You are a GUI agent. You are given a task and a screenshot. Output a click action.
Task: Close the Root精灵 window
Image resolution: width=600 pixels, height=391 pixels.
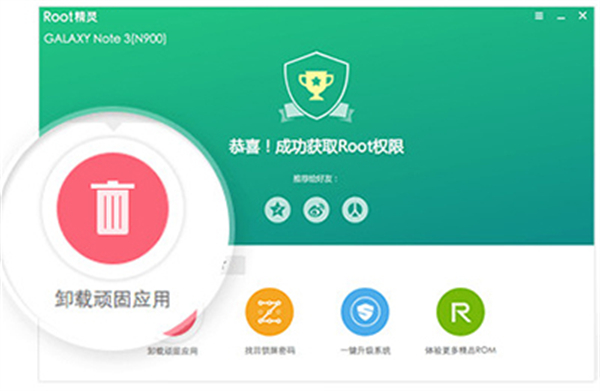pos(582,16)
